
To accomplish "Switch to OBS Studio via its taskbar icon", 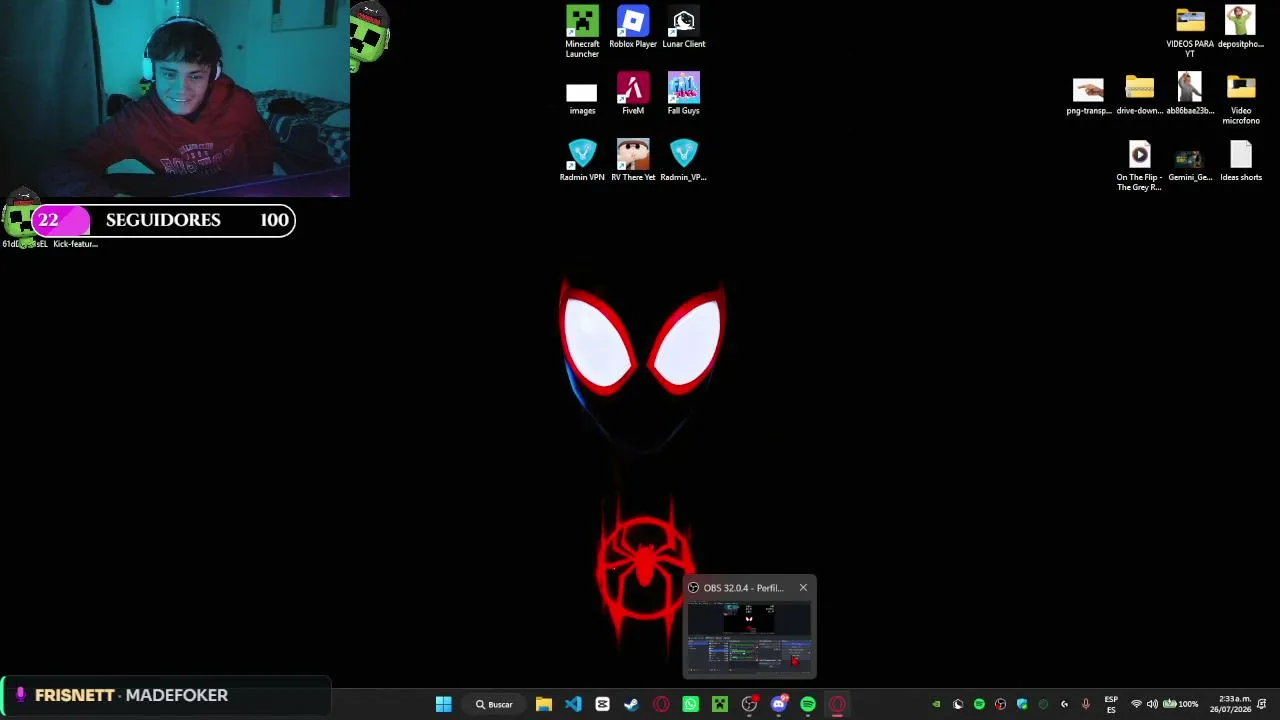I will coord(749,704).
